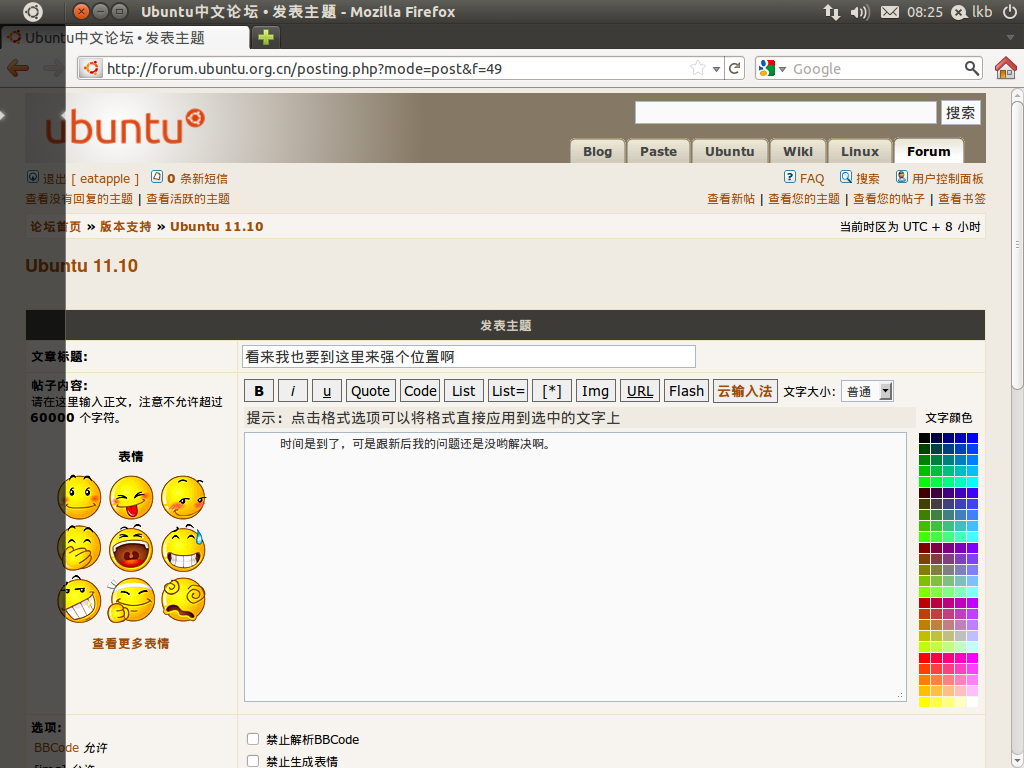Viewport: 1024px width, 768px height.
Task: Insert the dizzy swirl-eyed emoticon
Action: 183,600
